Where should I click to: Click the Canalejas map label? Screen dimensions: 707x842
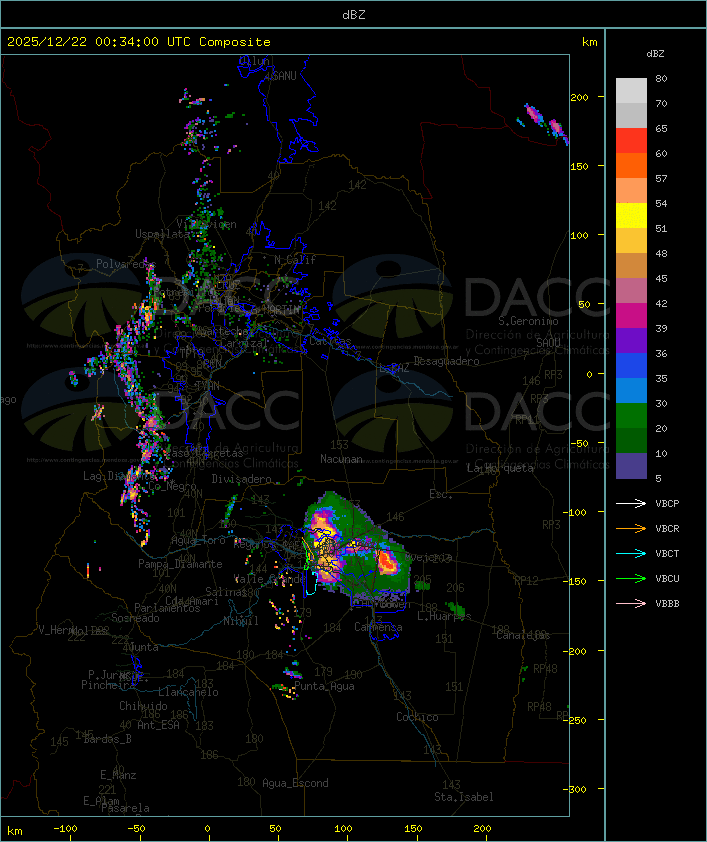[x=523, y=635]
